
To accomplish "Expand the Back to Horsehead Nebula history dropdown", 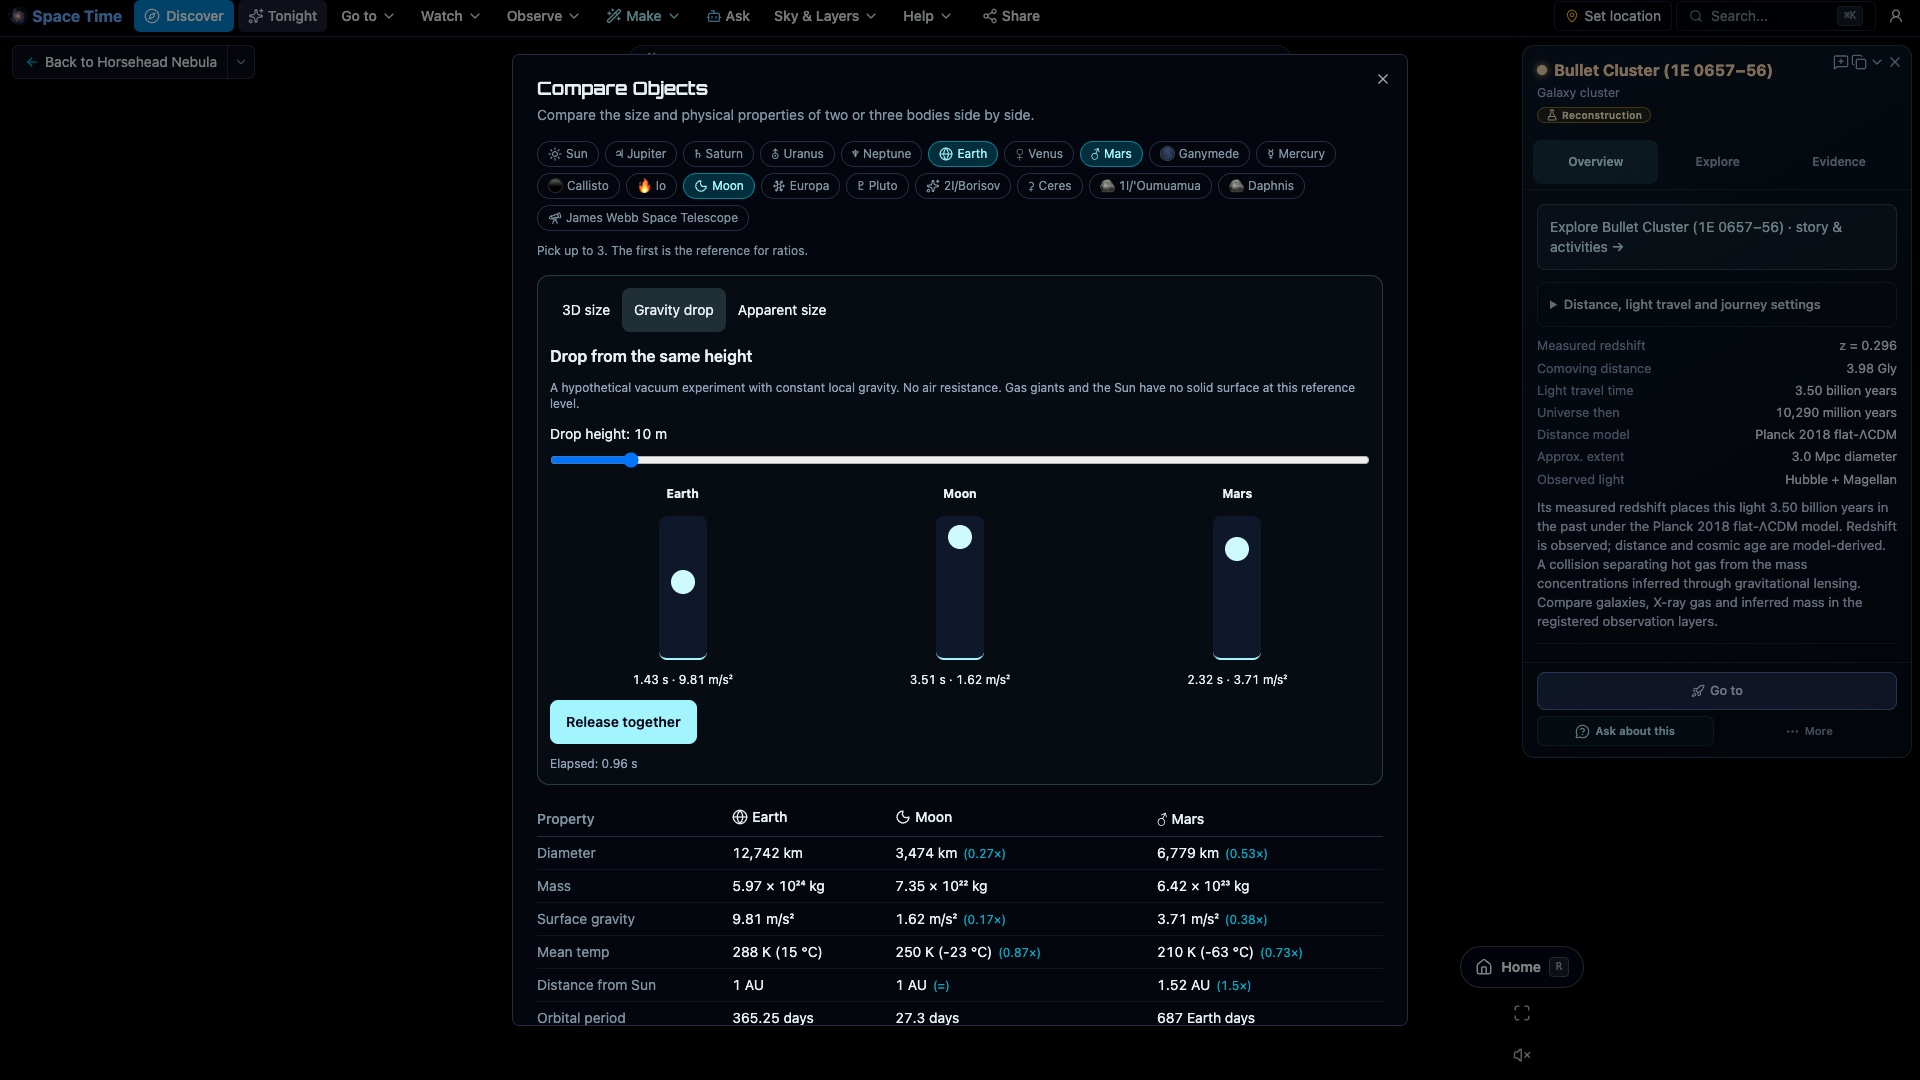I will (241, 62).
